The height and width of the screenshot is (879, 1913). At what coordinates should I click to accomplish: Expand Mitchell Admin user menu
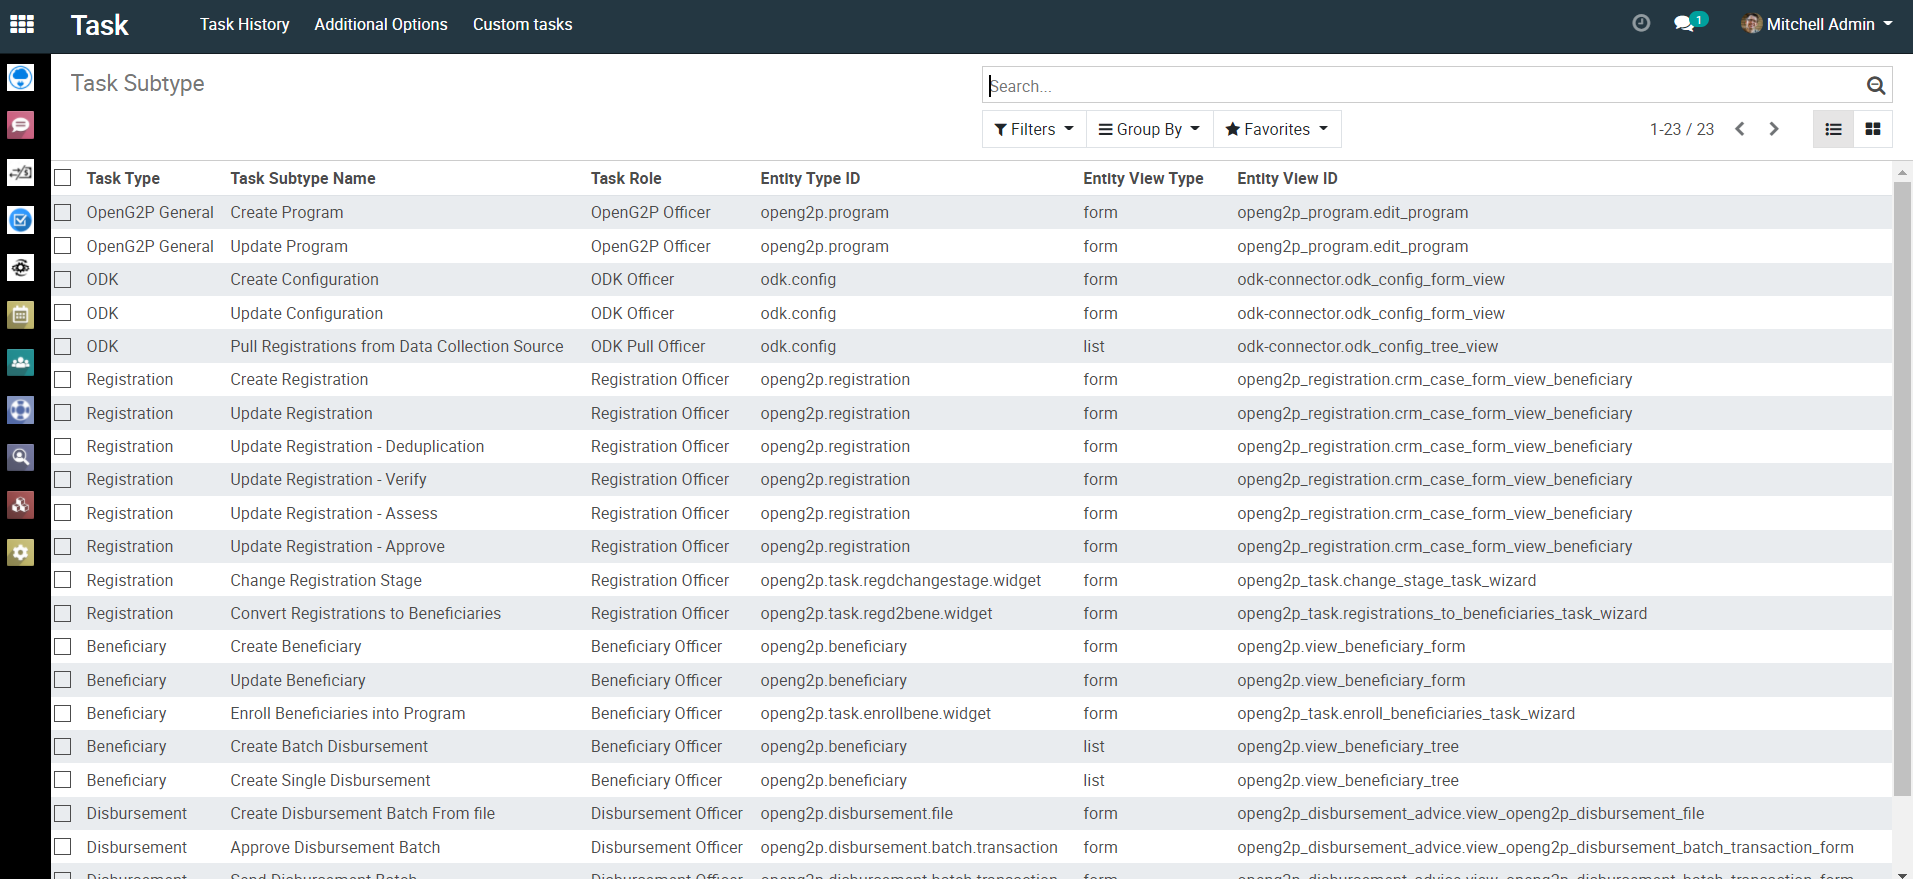coord(1817,24)
